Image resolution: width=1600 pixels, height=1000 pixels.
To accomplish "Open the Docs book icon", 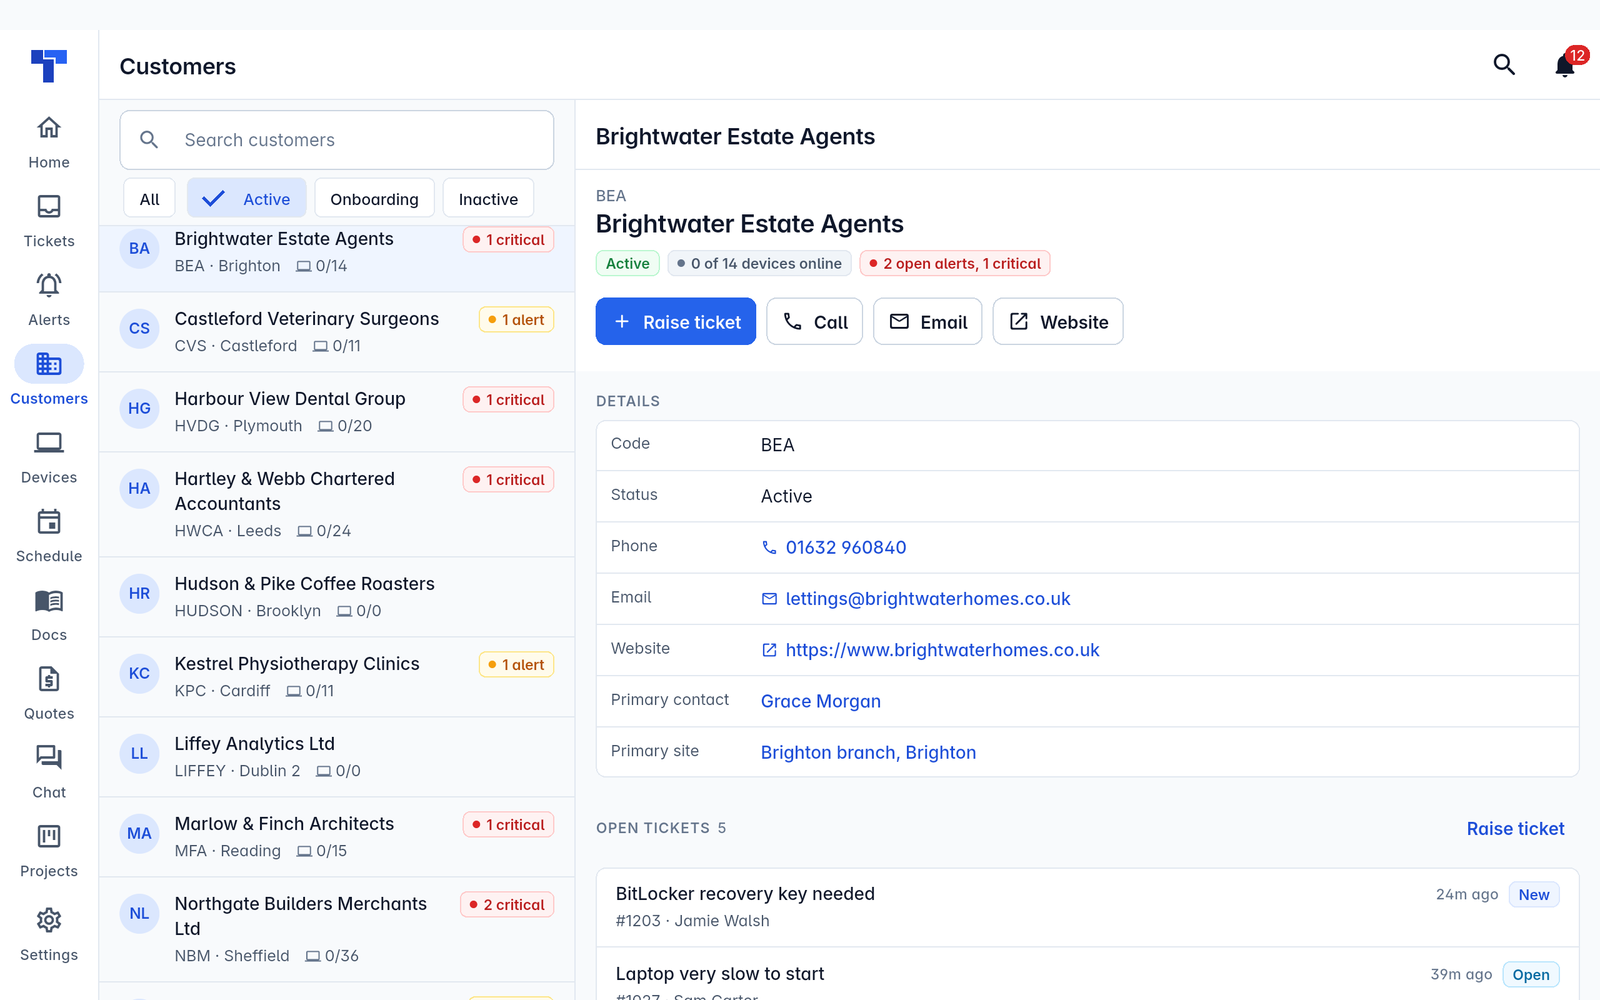I will pos(49,600).
